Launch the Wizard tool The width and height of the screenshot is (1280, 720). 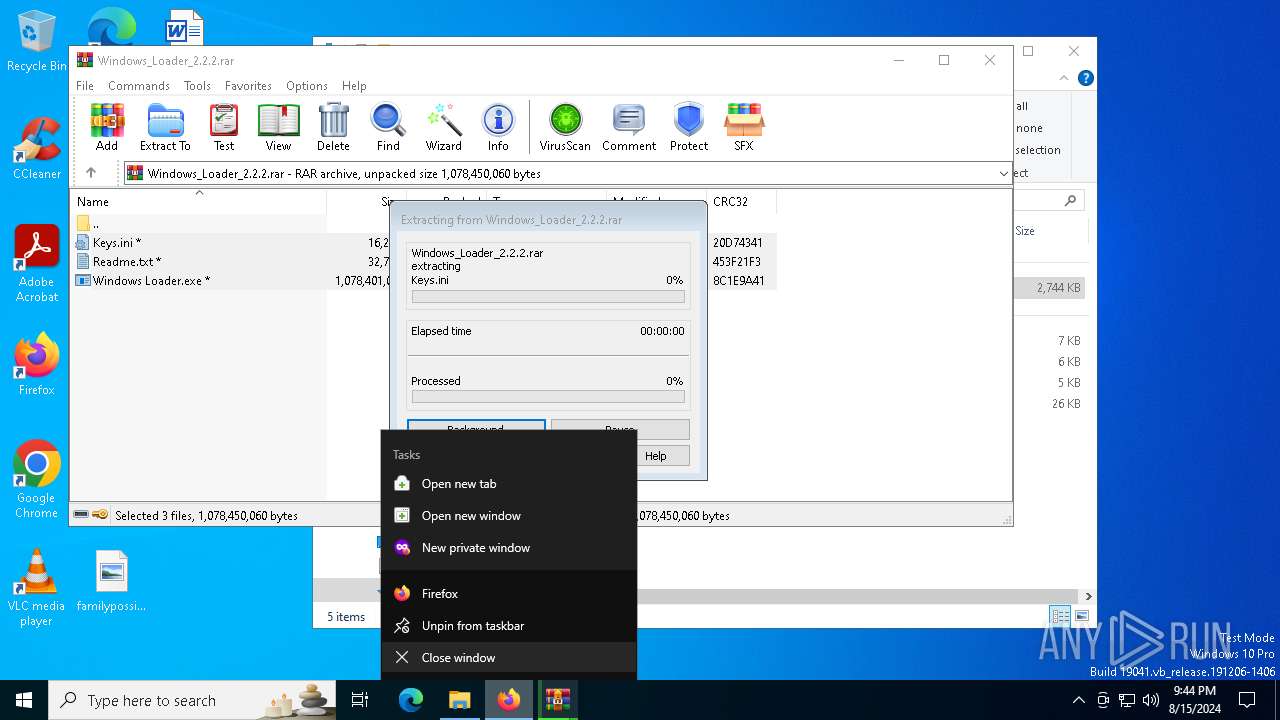coord(443,127)
